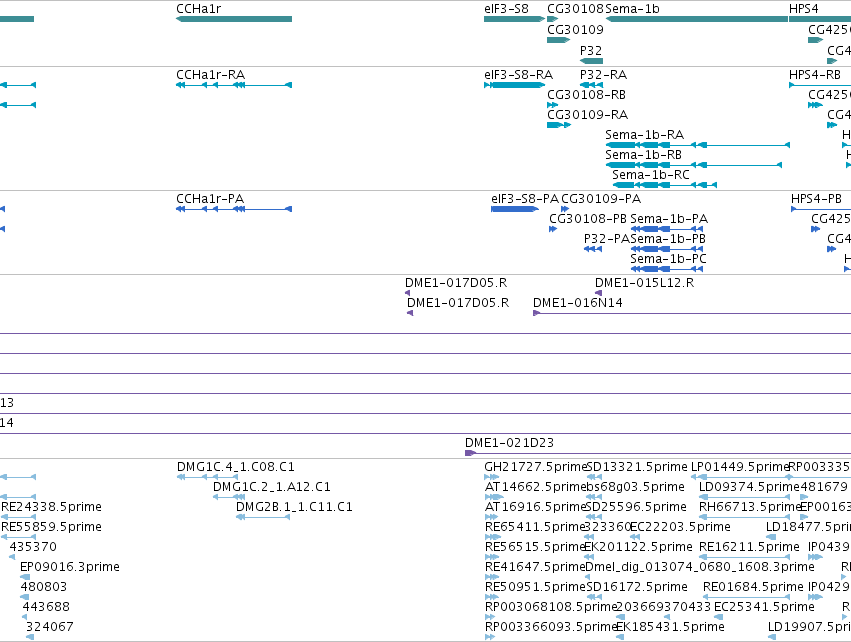Select the Sema-1b-RA transcript

point(697,145)
